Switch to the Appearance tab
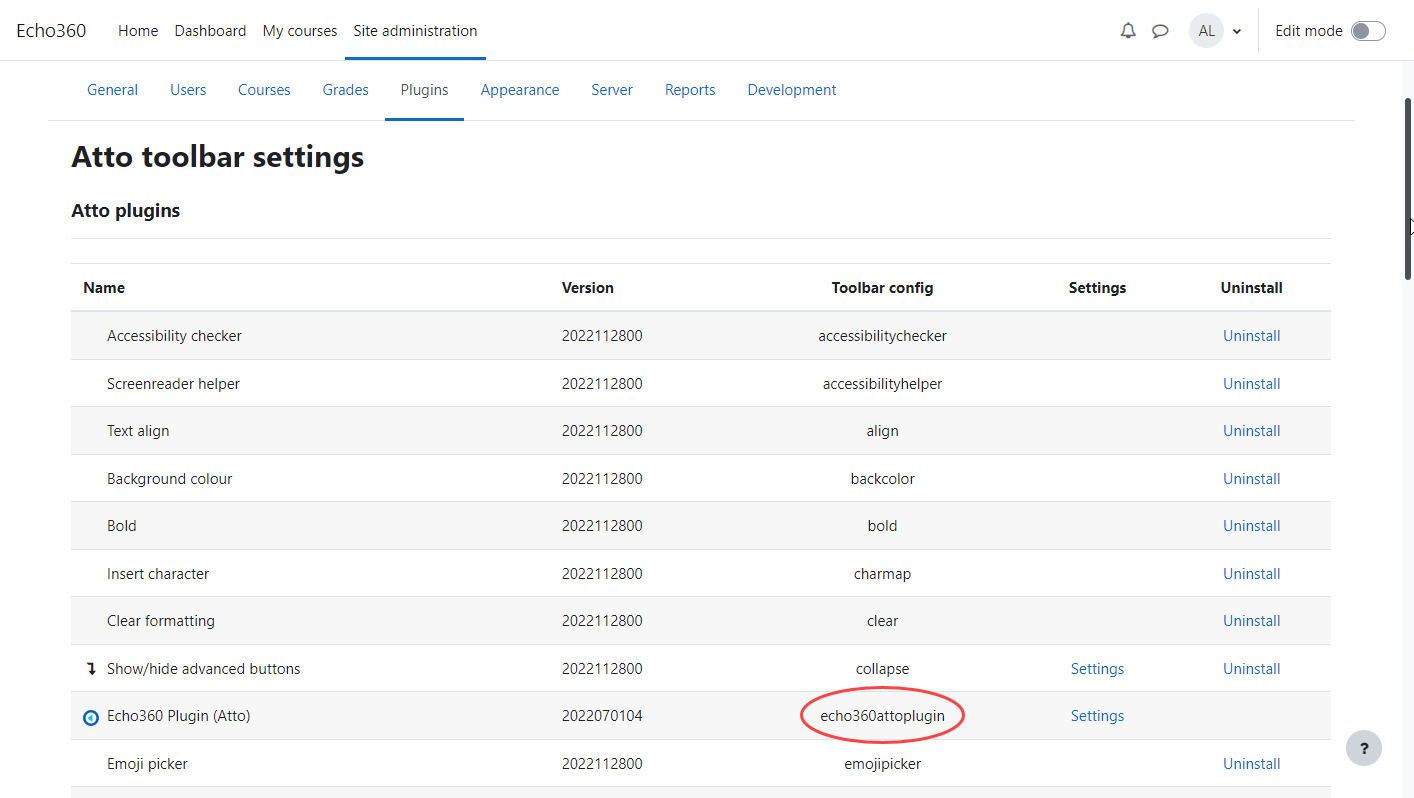Viewport: 1414px width, 798px height. point(520,90)
